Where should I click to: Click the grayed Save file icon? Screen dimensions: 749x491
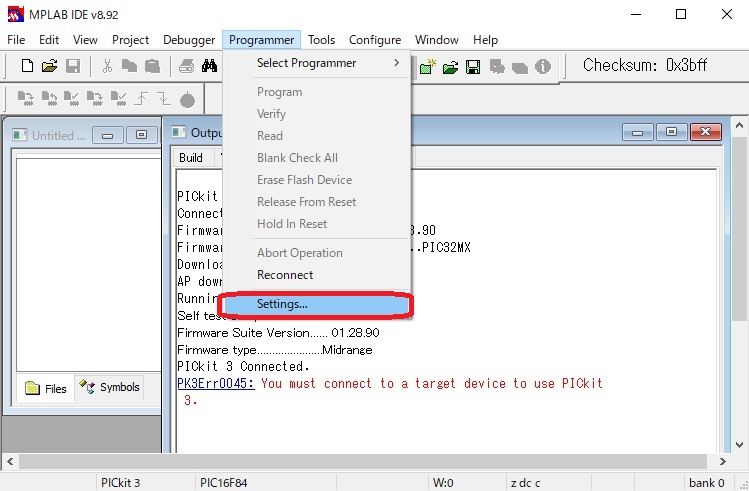(x=73, y=66)
